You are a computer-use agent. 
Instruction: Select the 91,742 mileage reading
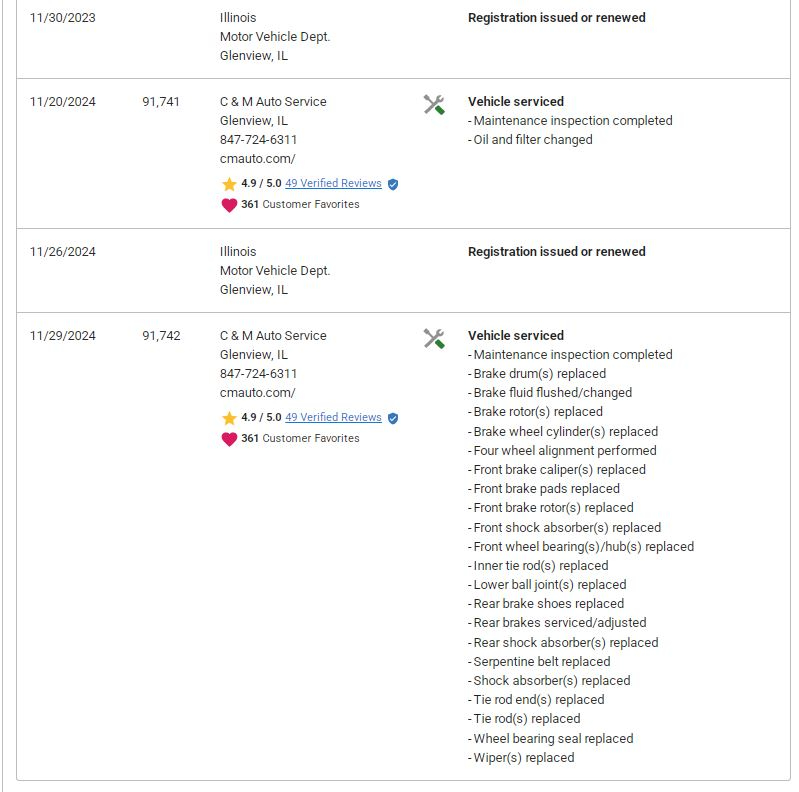pyautogui.click(x=161, y=336)
